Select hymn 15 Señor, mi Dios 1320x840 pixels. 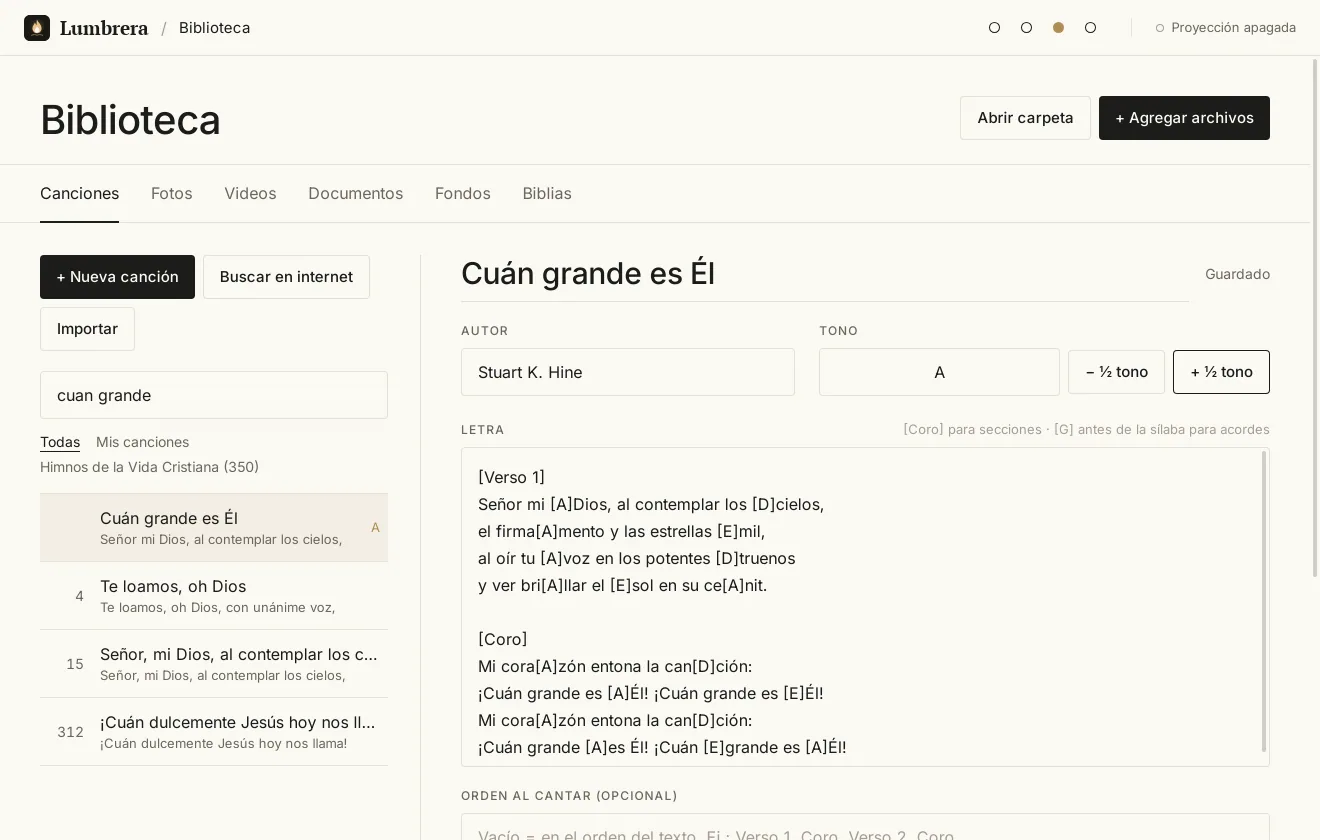click(214, 663)
